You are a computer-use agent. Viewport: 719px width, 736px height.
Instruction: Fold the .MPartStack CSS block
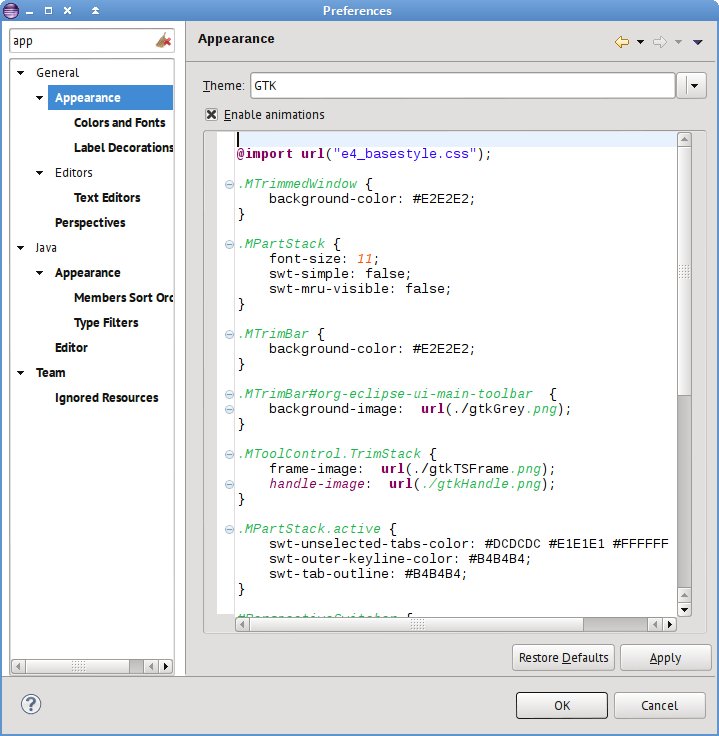coord(229,245)
